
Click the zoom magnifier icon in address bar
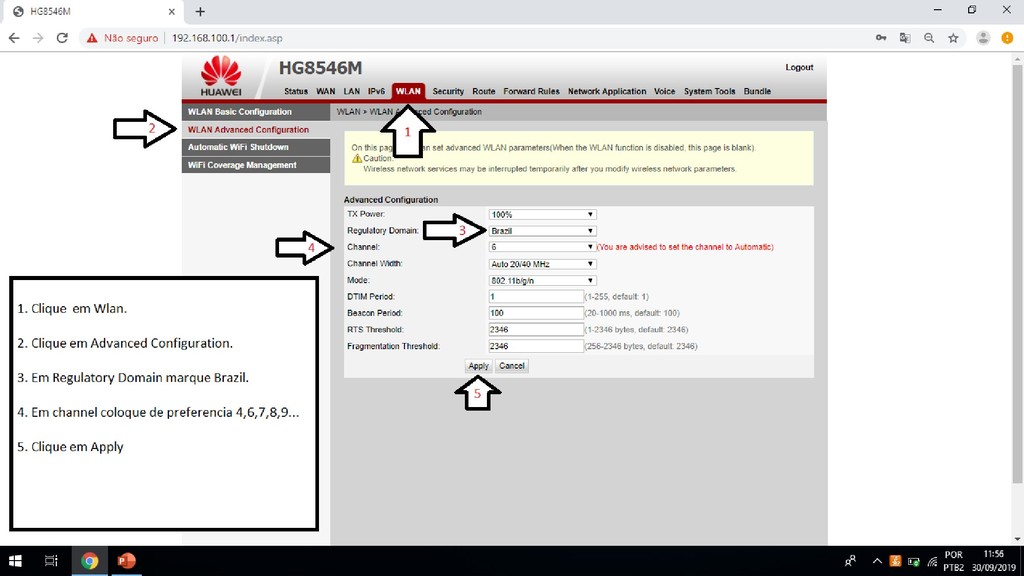[x=929, y=38]
